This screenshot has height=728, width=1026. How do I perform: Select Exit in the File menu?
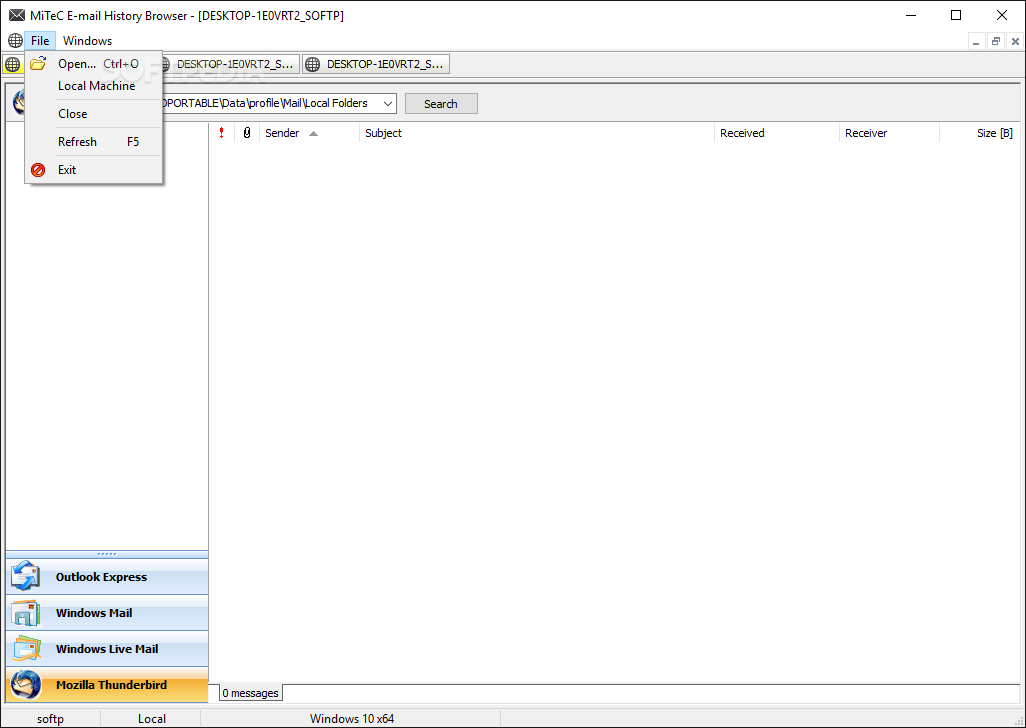[94, 170]
